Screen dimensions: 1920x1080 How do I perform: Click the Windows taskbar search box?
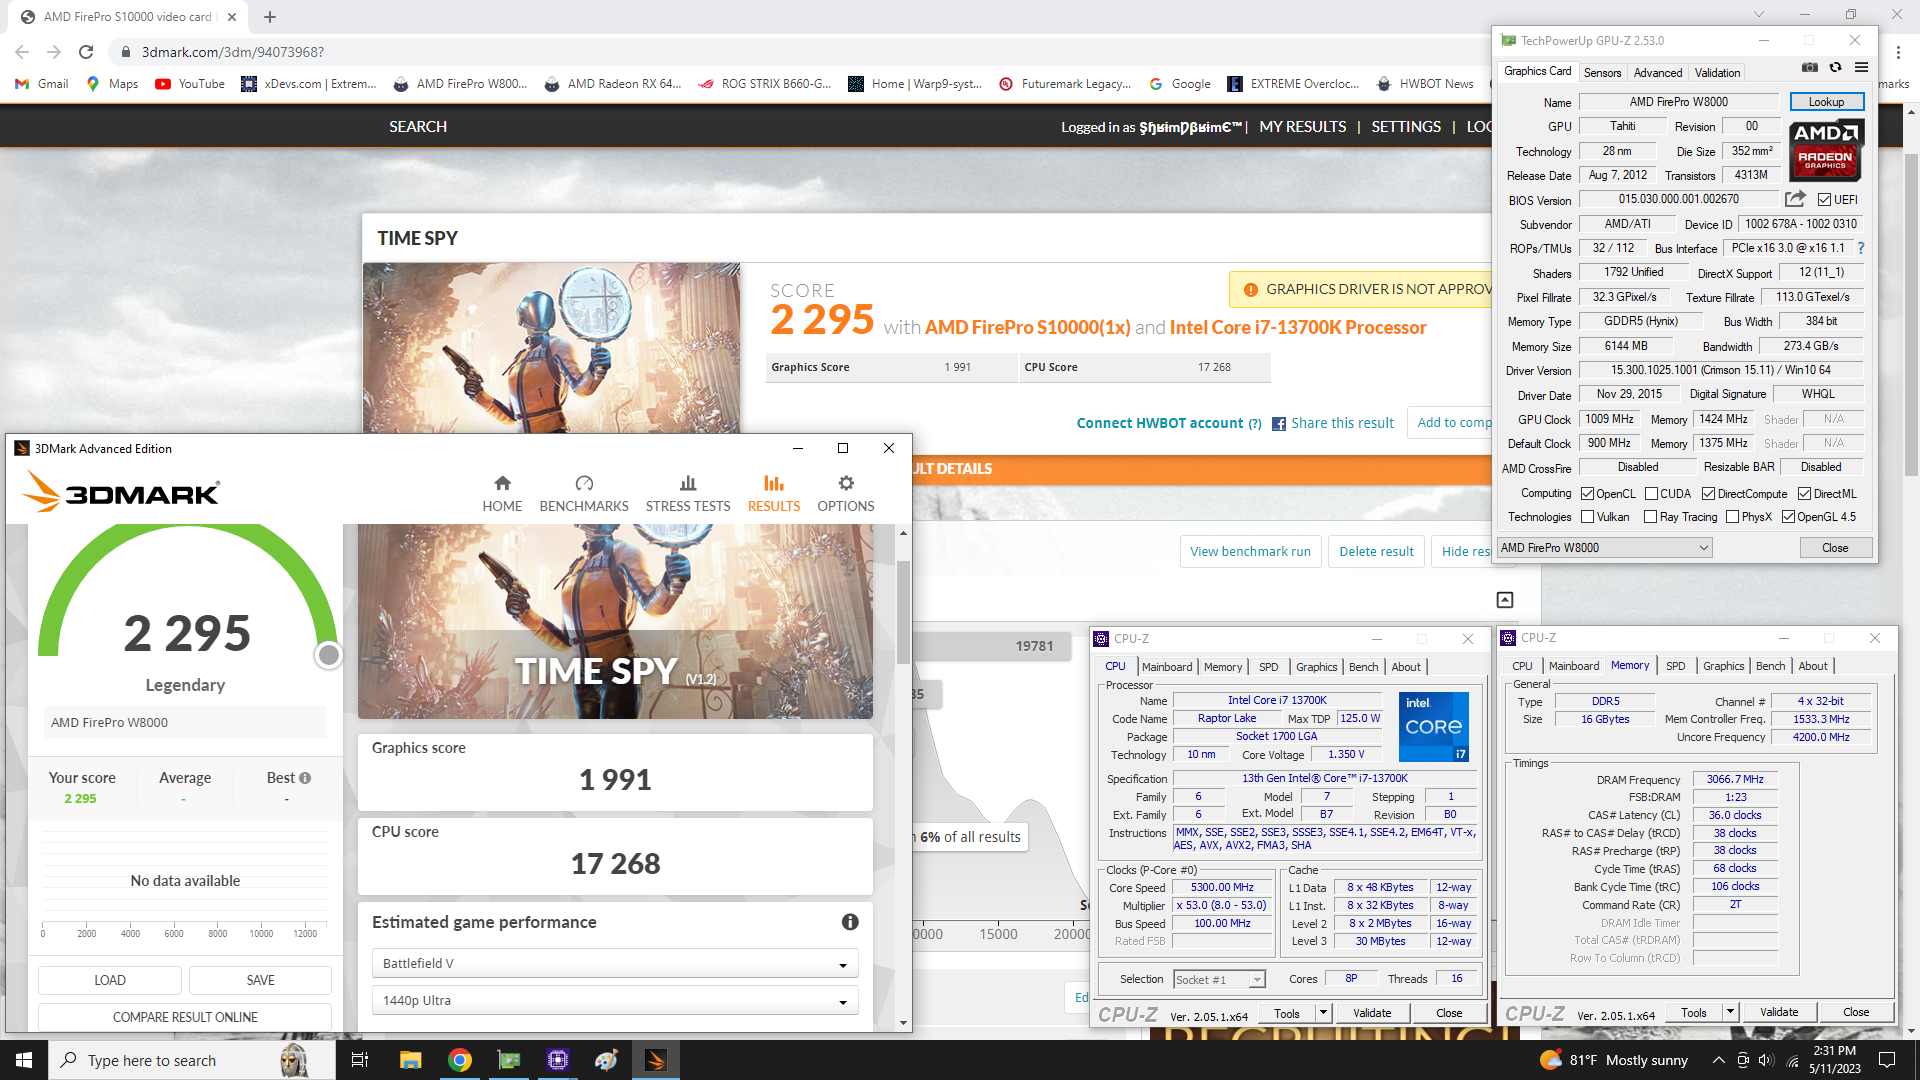(x=191, y=1060)
